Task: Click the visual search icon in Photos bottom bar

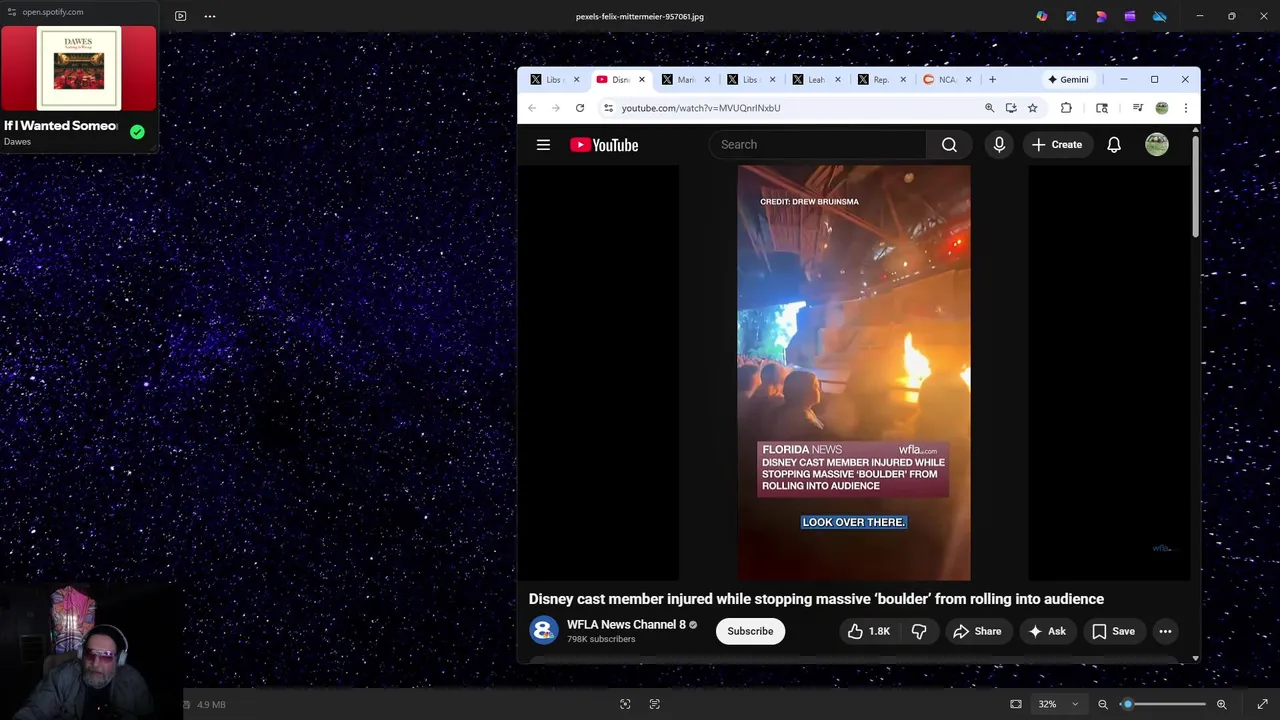Action: tap(625, 704)
